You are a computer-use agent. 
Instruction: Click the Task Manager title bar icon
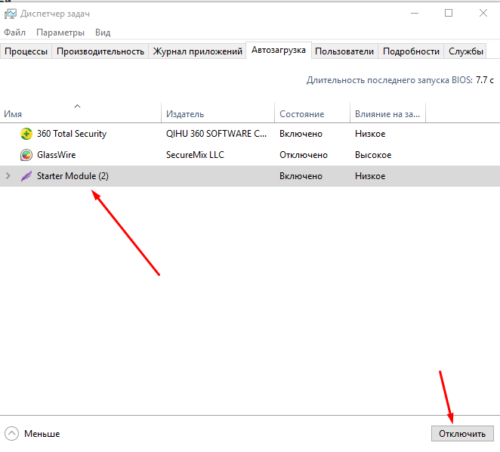coord(10,14)
